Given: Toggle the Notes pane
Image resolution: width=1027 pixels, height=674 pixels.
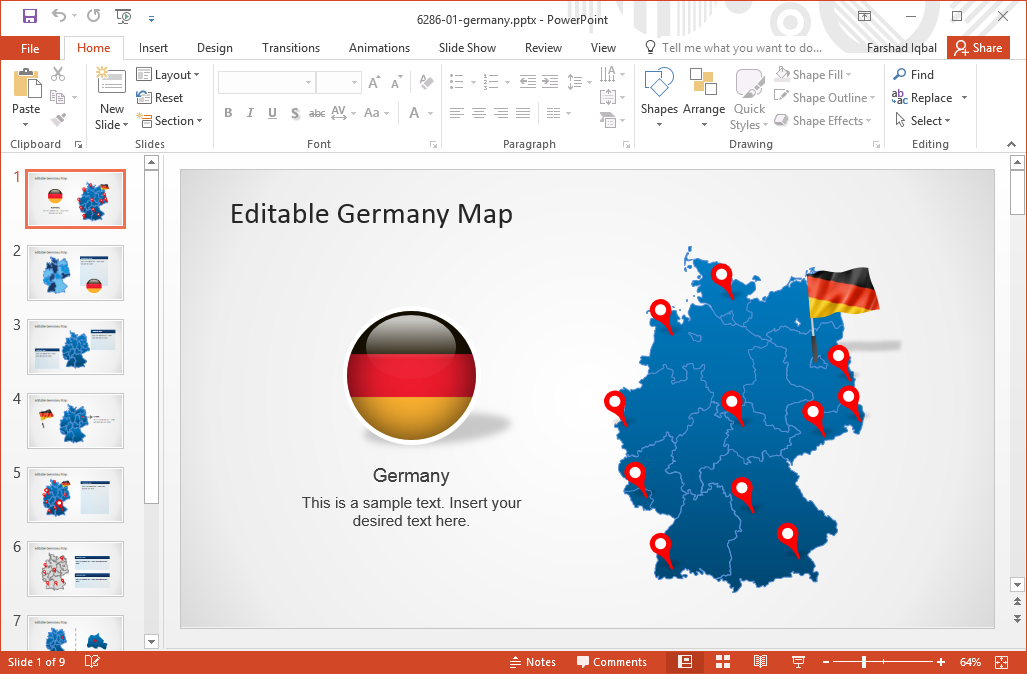Looking at the screenshot, I should (x=532, y=662).
